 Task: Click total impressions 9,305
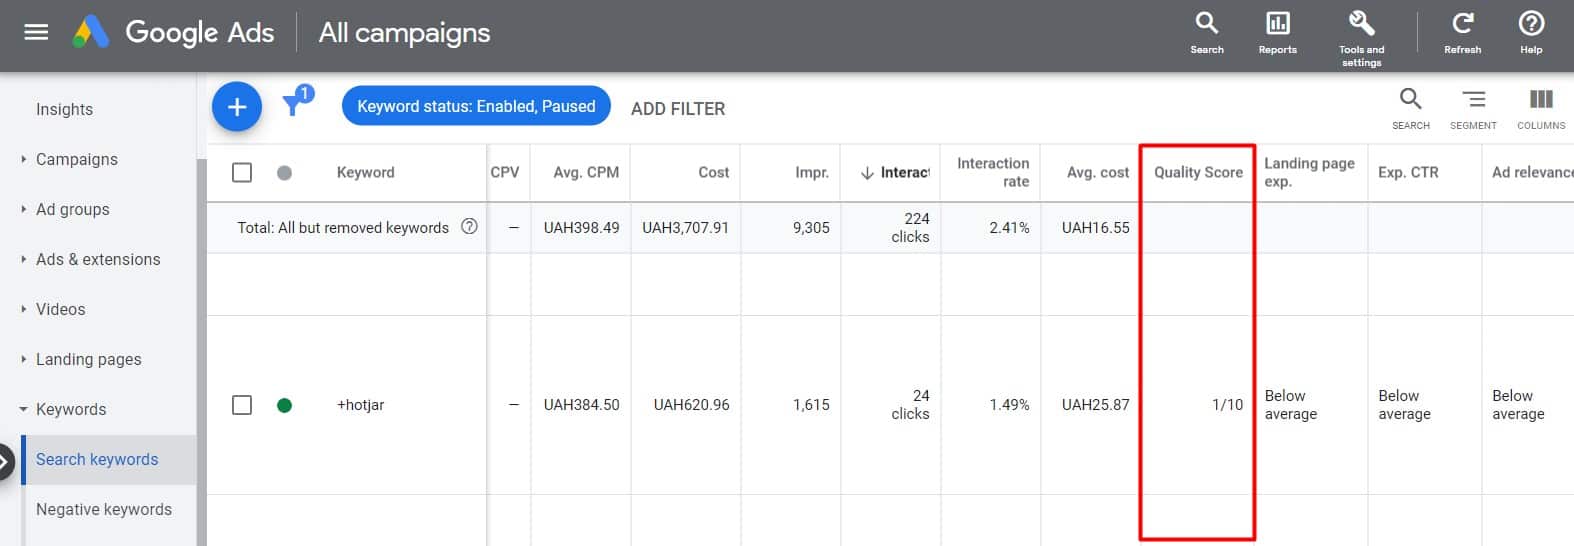pyautogui.click(x=811, y=227)
